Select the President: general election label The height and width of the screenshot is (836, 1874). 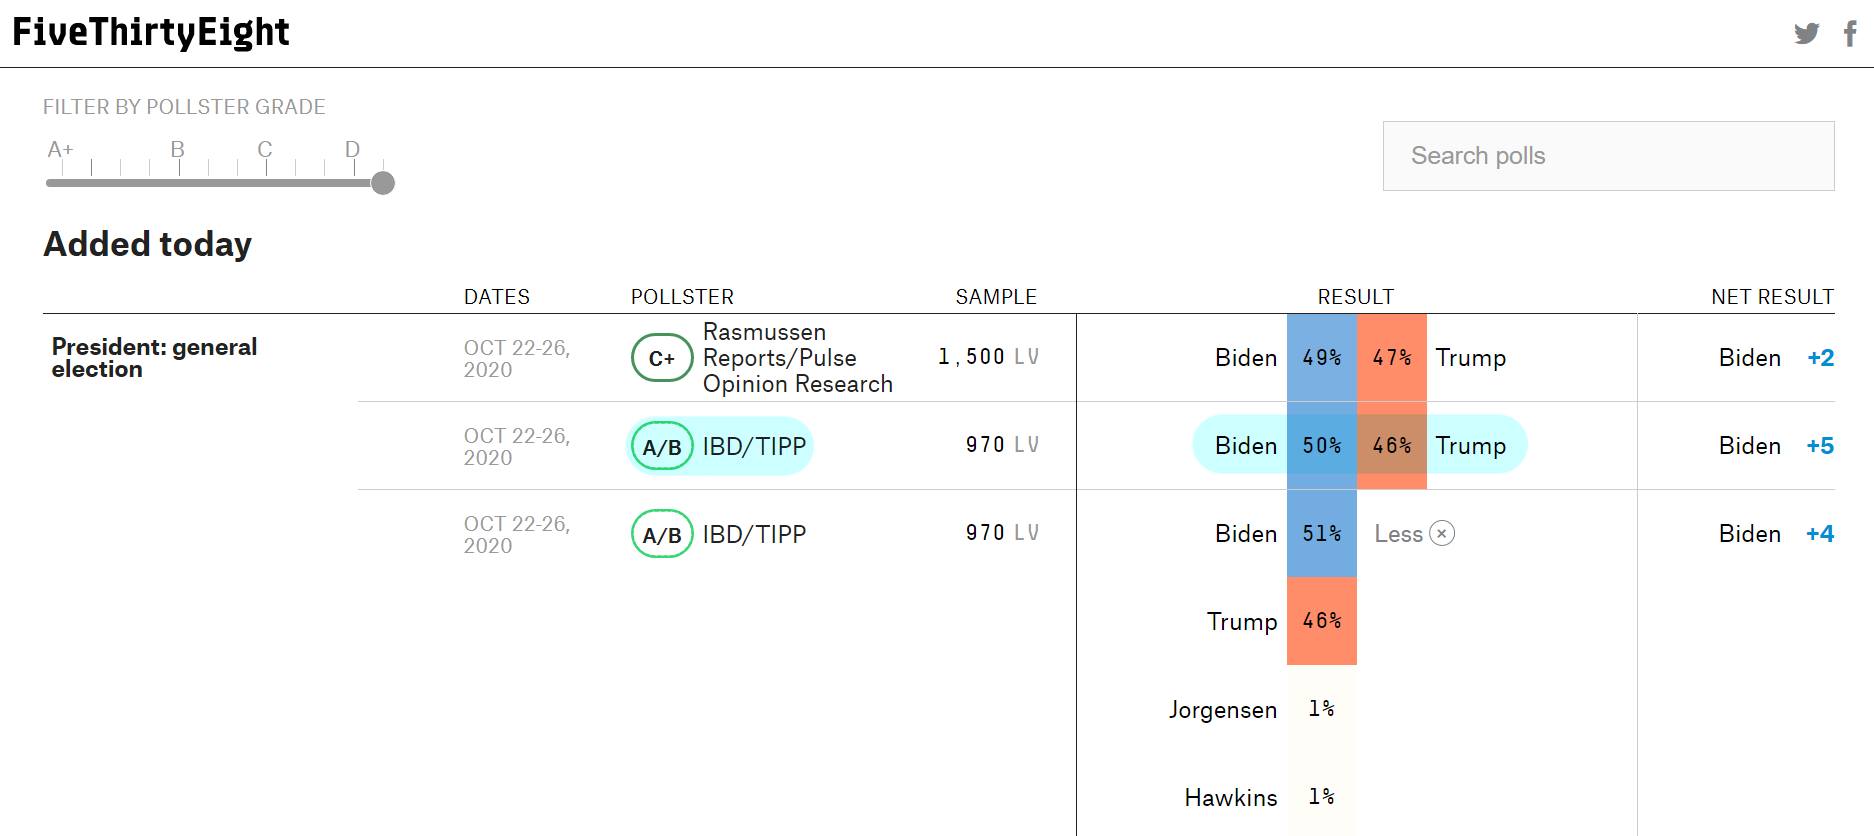[x=154, y=358]
